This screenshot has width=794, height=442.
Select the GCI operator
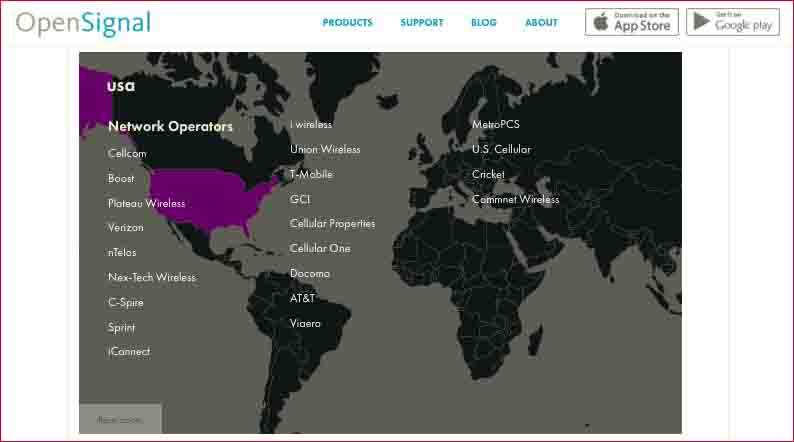point(300,199)
